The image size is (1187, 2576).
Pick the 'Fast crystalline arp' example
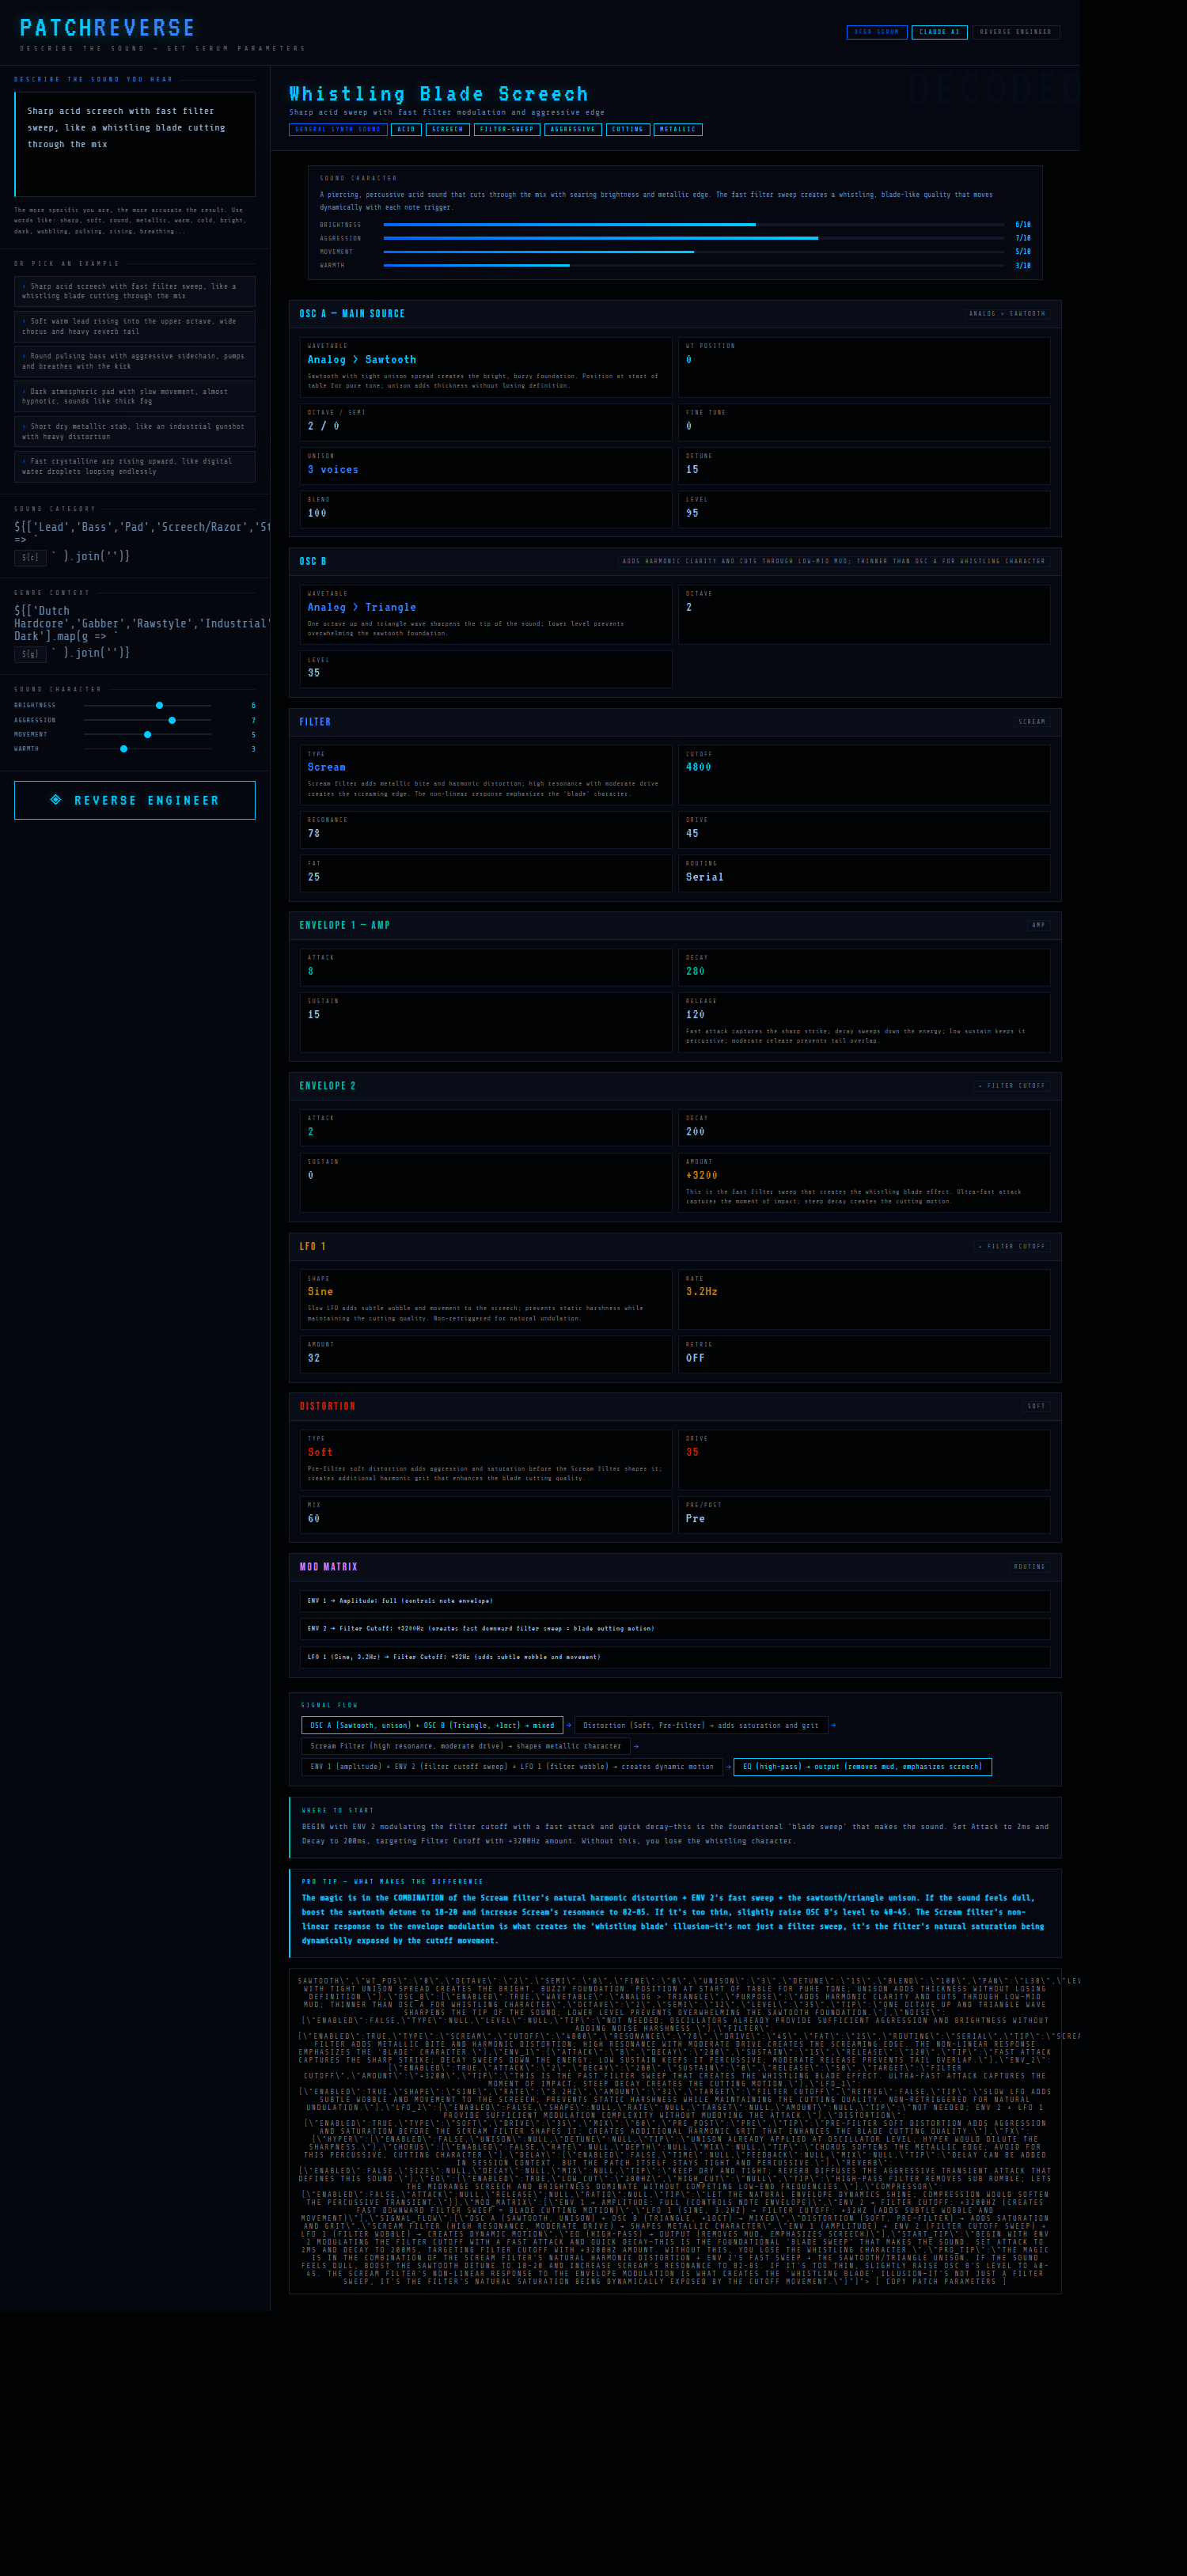pyautogui.click(x=135, y=466)
